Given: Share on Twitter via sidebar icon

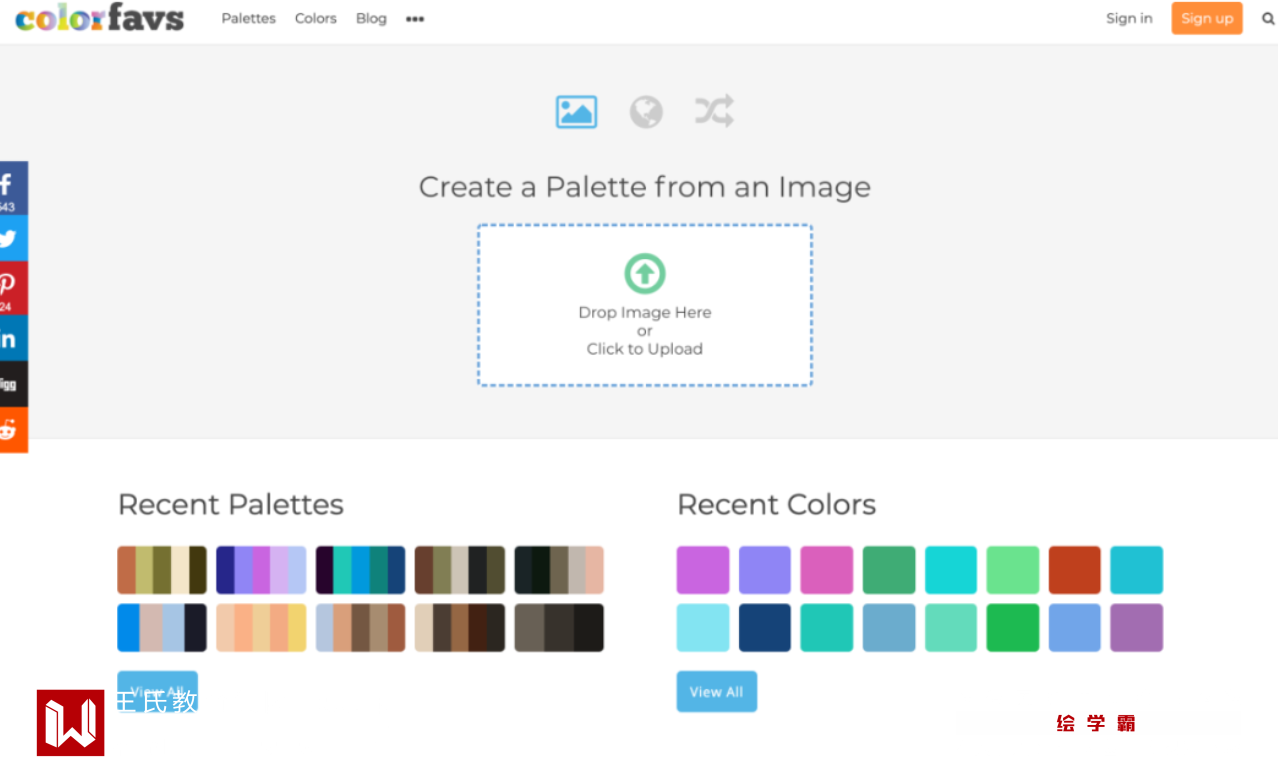Looking at the screenshot, I should pyautogui.click(x=10, y=239).
